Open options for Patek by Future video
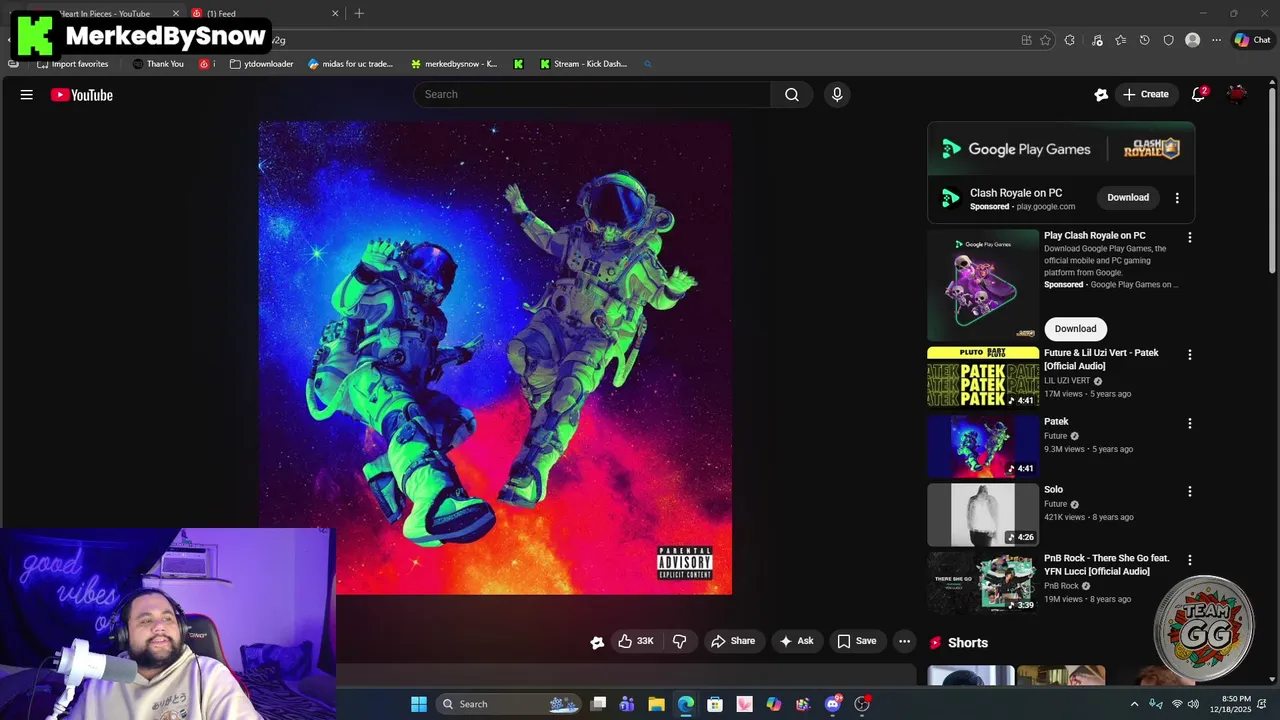This screenshot has height=720, width=1280. click(x=1190, y=423)
